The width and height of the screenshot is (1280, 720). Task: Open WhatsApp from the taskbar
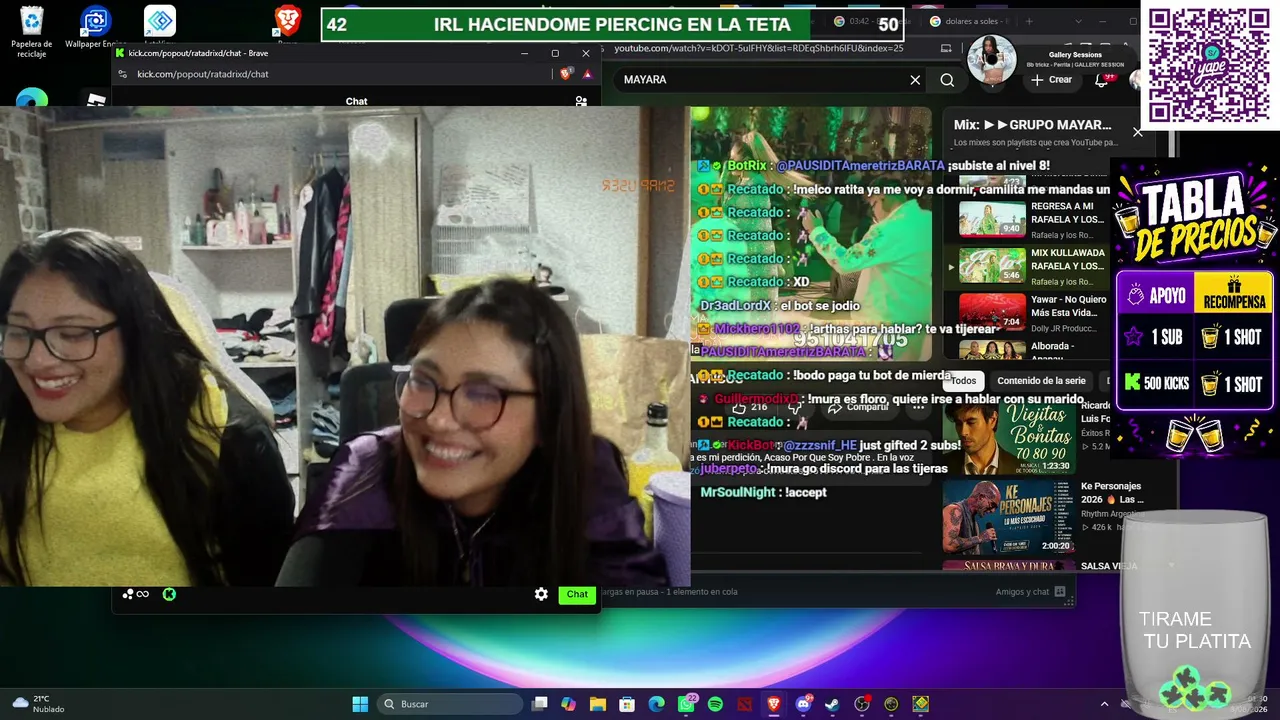tap(686, 704)
